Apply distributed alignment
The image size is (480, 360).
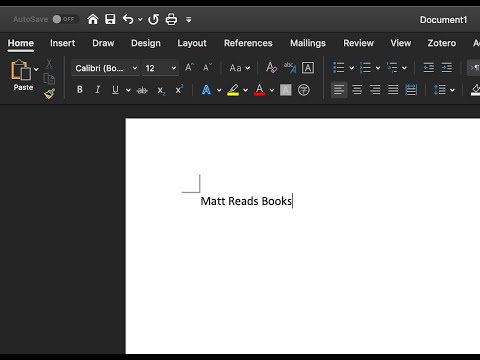coord(411,90)
